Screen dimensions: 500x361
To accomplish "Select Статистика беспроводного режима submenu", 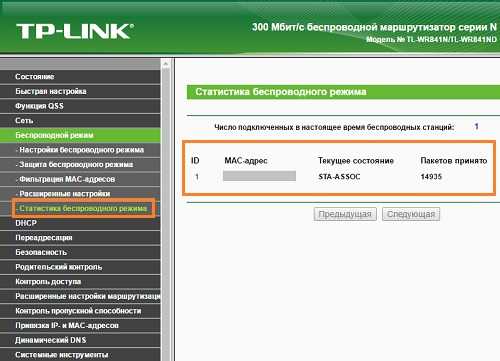I will (x=83, y=208).
